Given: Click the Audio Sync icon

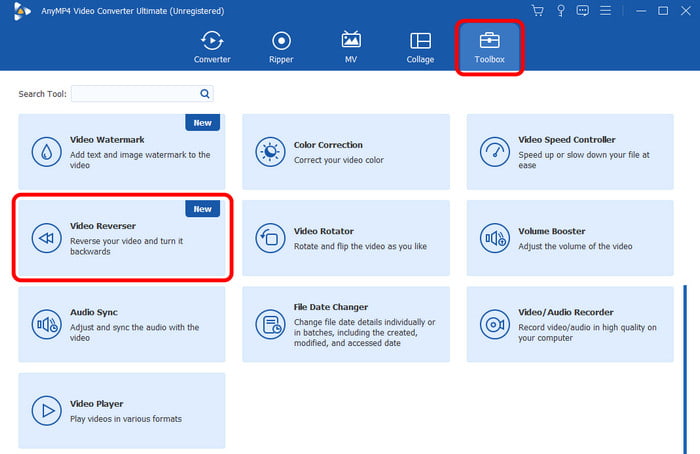Looking at the screenshot, I should tap(46, 324).
